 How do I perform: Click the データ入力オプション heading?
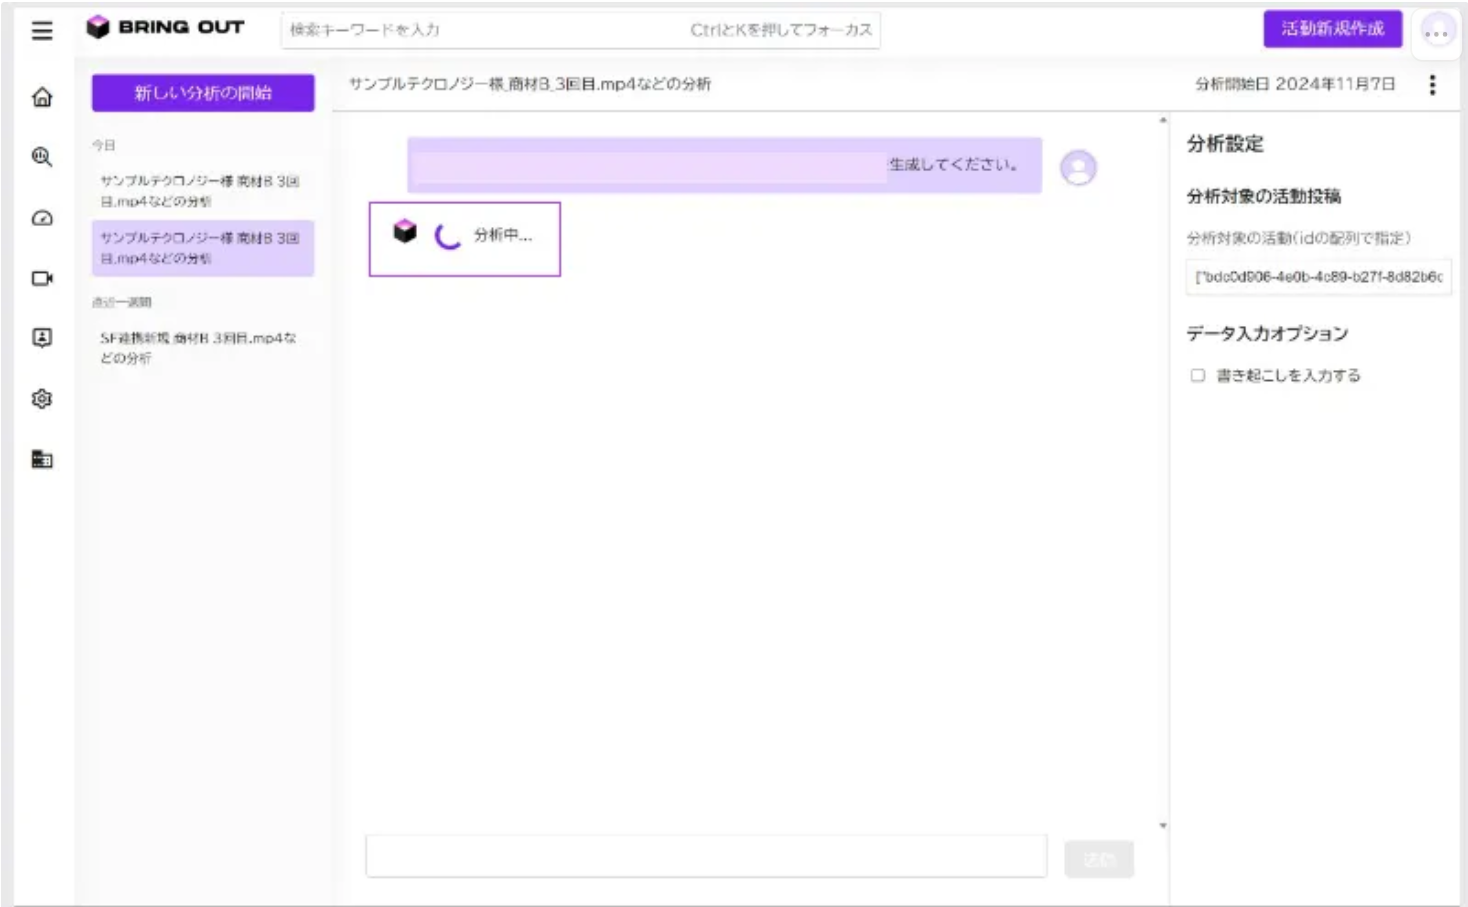pos(1267,333)
